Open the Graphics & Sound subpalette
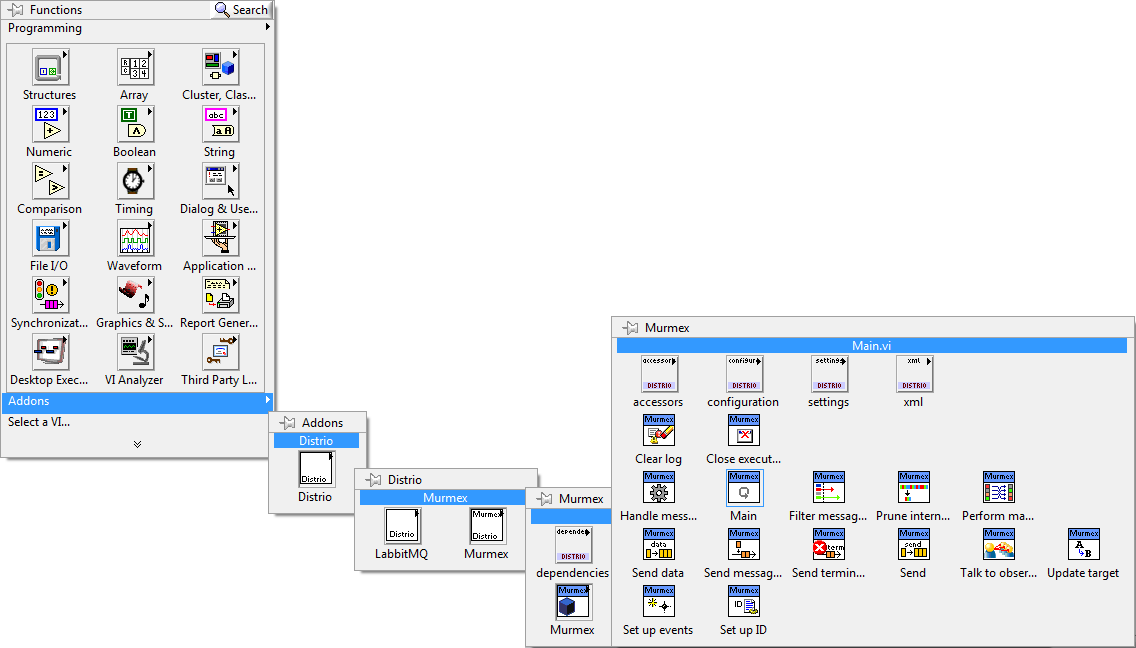Viewport: 1136px width, 648px height. click(135, 295)
